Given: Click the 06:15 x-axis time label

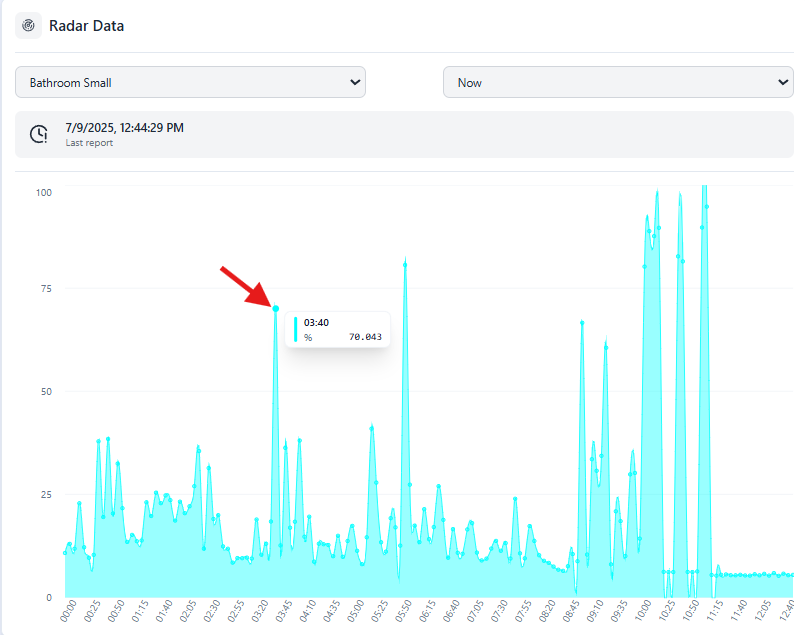Looking at the screenshot, I should [428, 610].
